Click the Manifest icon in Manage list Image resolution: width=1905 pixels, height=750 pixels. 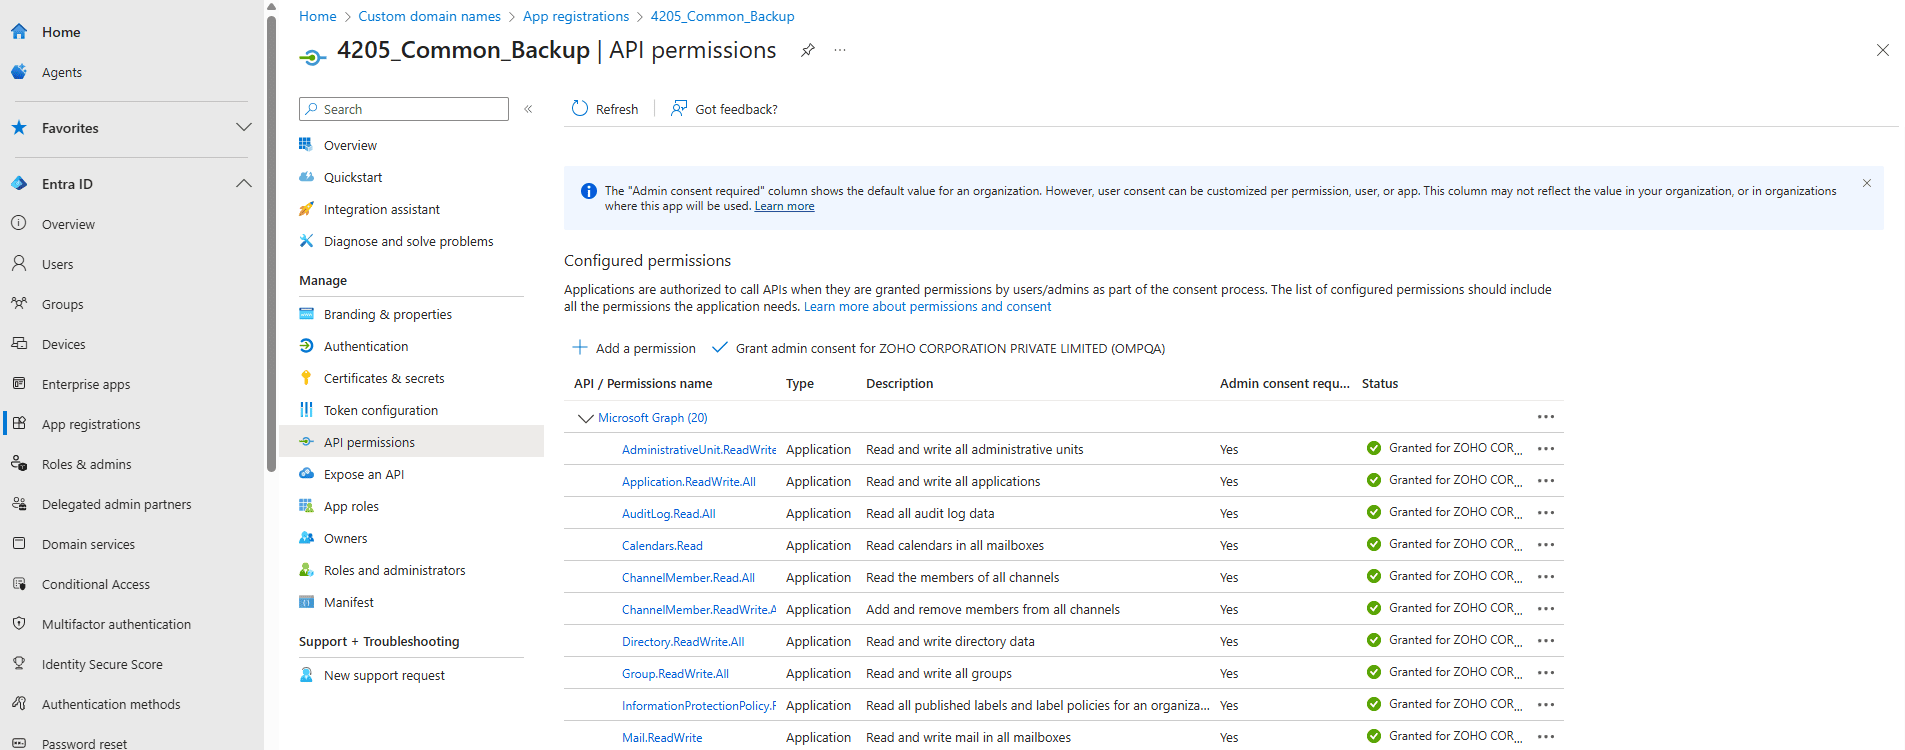click(x=307, y=602)
